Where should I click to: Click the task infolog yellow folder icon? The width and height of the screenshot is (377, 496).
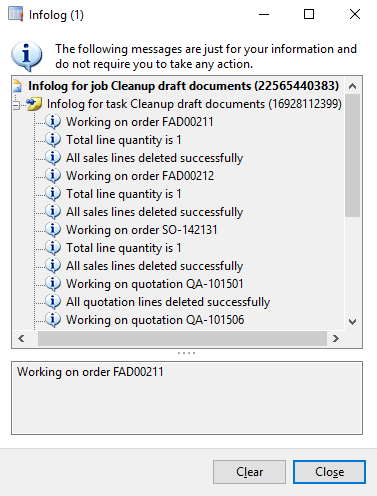pyautogui.click(x=34, y=104)
